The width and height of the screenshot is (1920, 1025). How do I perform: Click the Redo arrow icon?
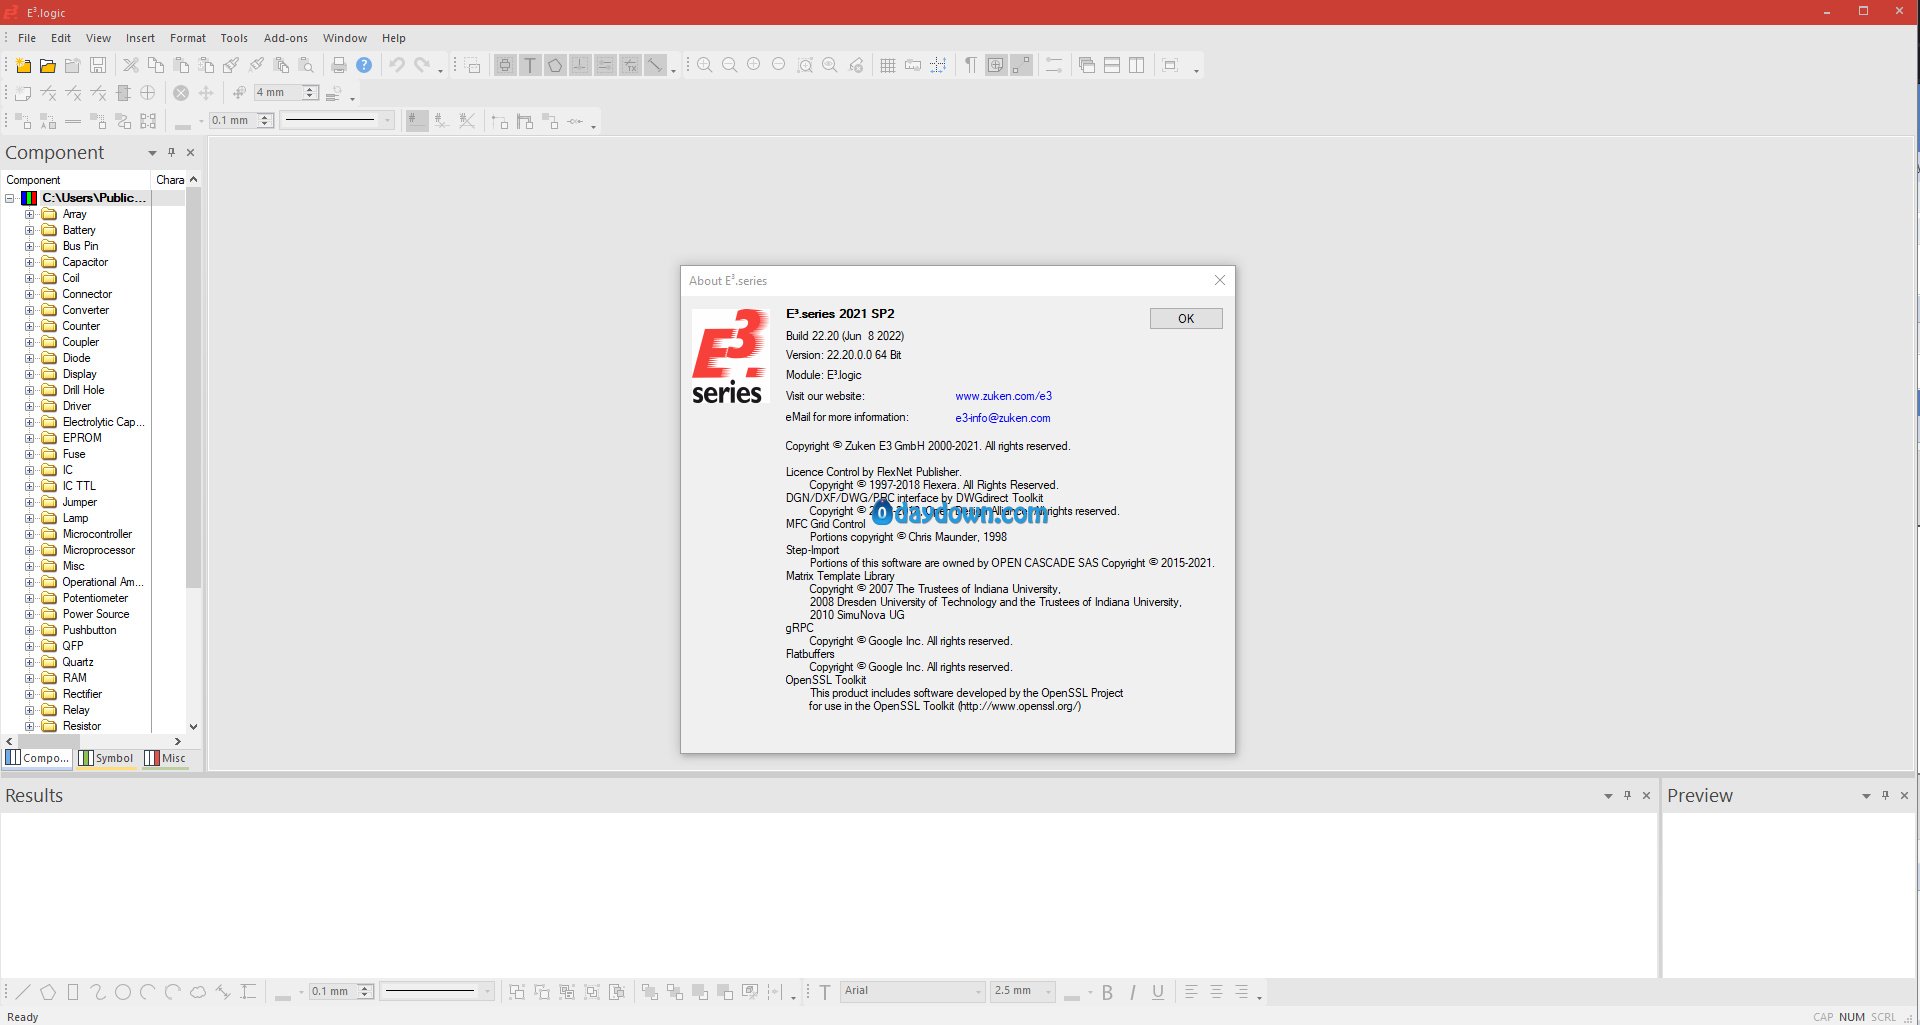pyautogui.click(x=422, y=66)
